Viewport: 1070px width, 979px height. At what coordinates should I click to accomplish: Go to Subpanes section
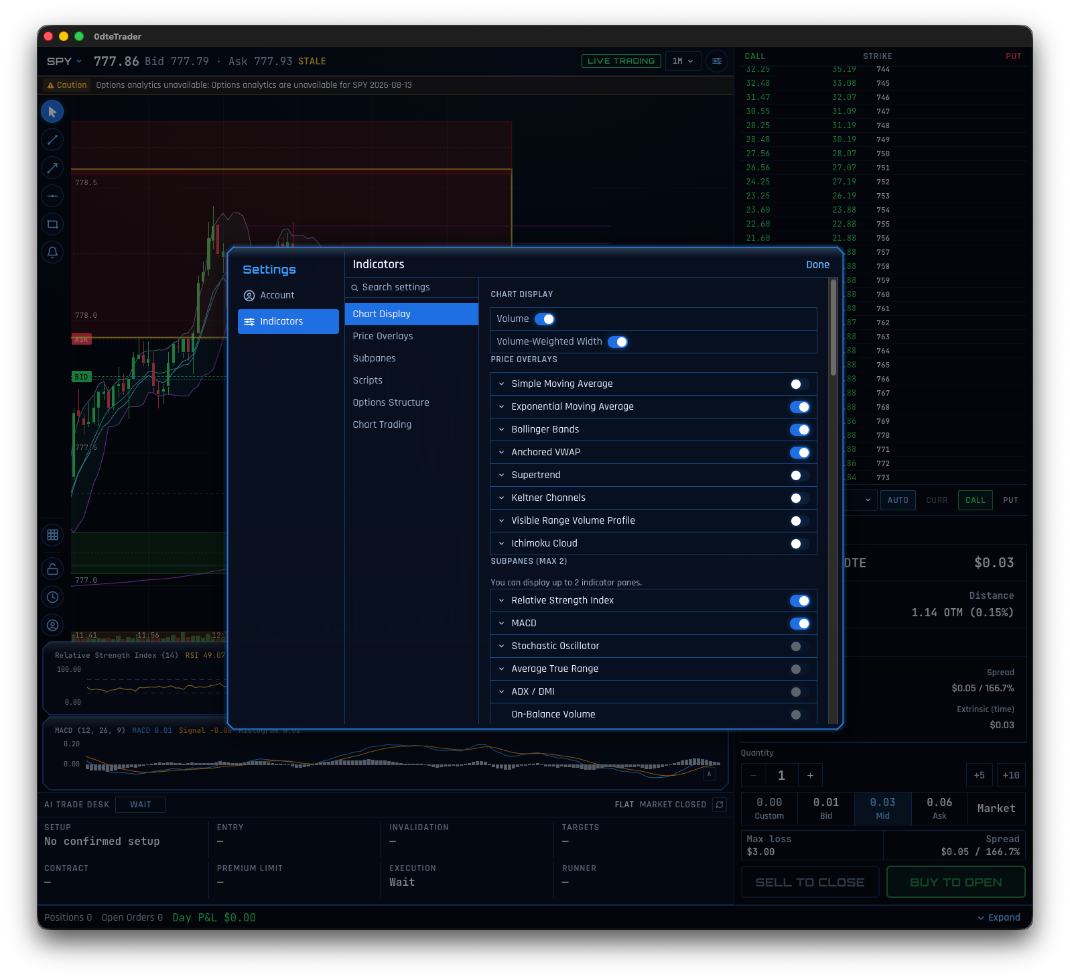tap(411, 358)
